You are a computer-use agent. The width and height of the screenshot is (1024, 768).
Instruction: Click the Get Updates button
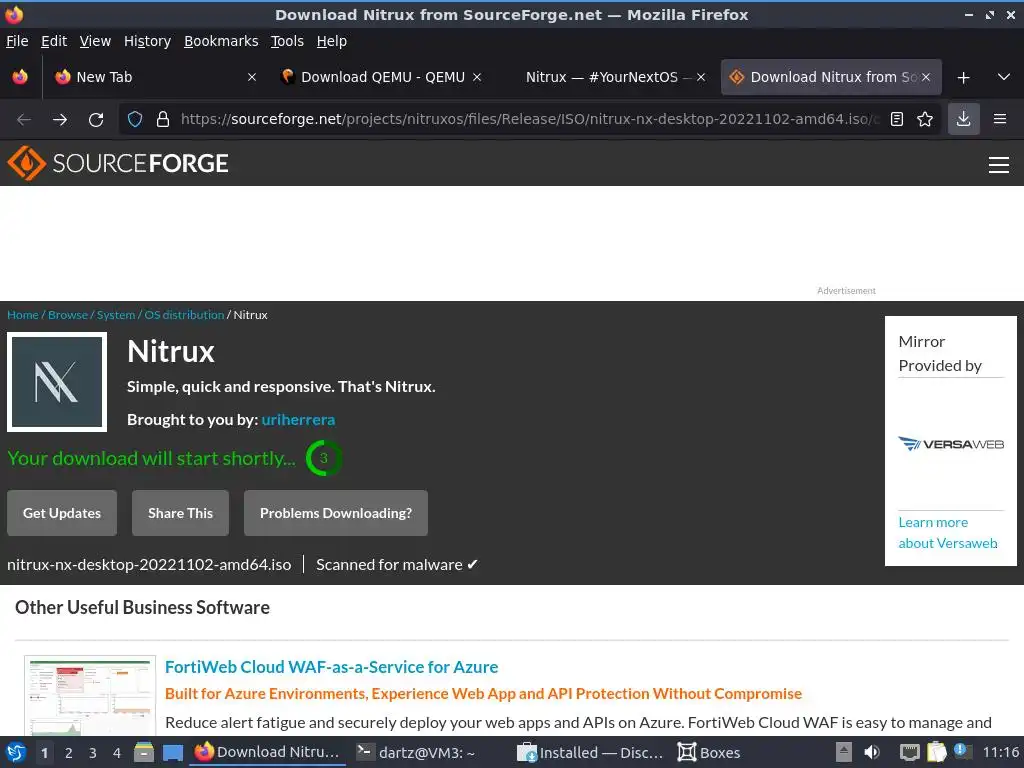click(62, 513)
